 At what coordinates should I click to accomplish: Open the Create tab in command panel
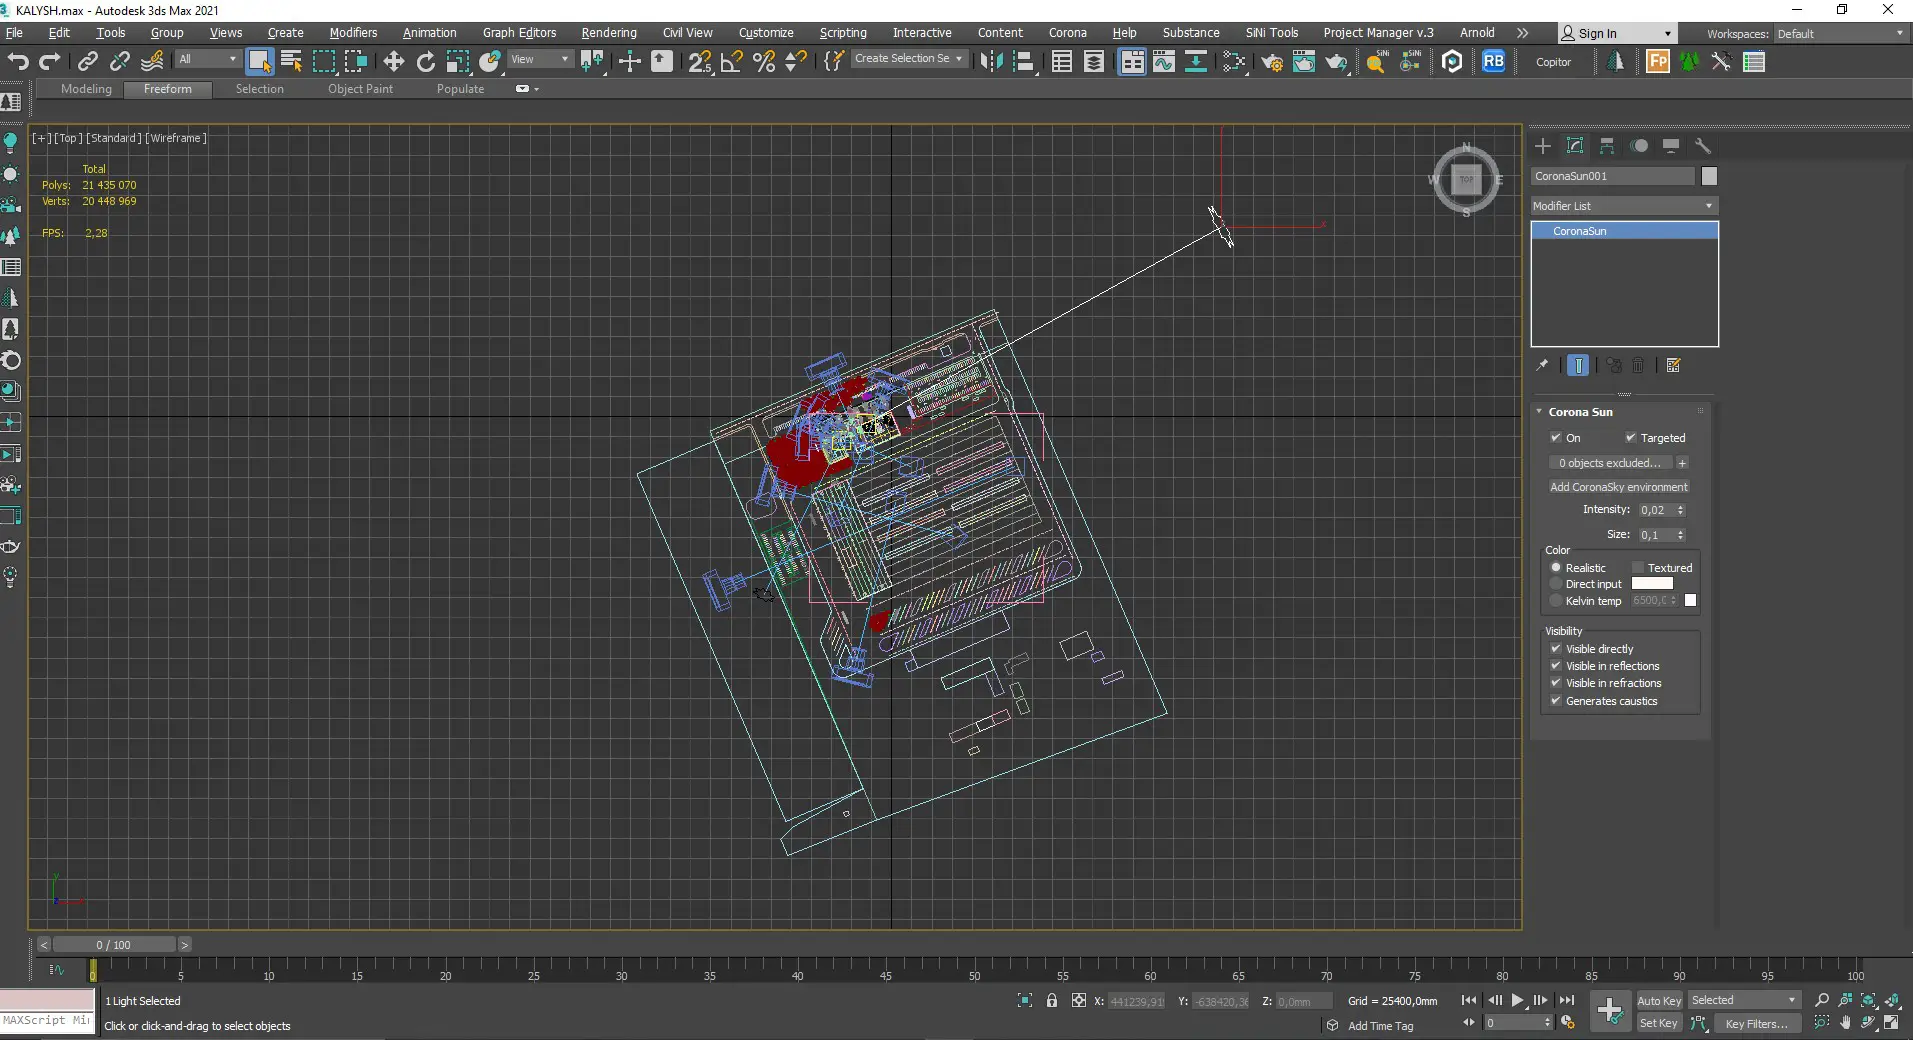tap(1543, 146)
